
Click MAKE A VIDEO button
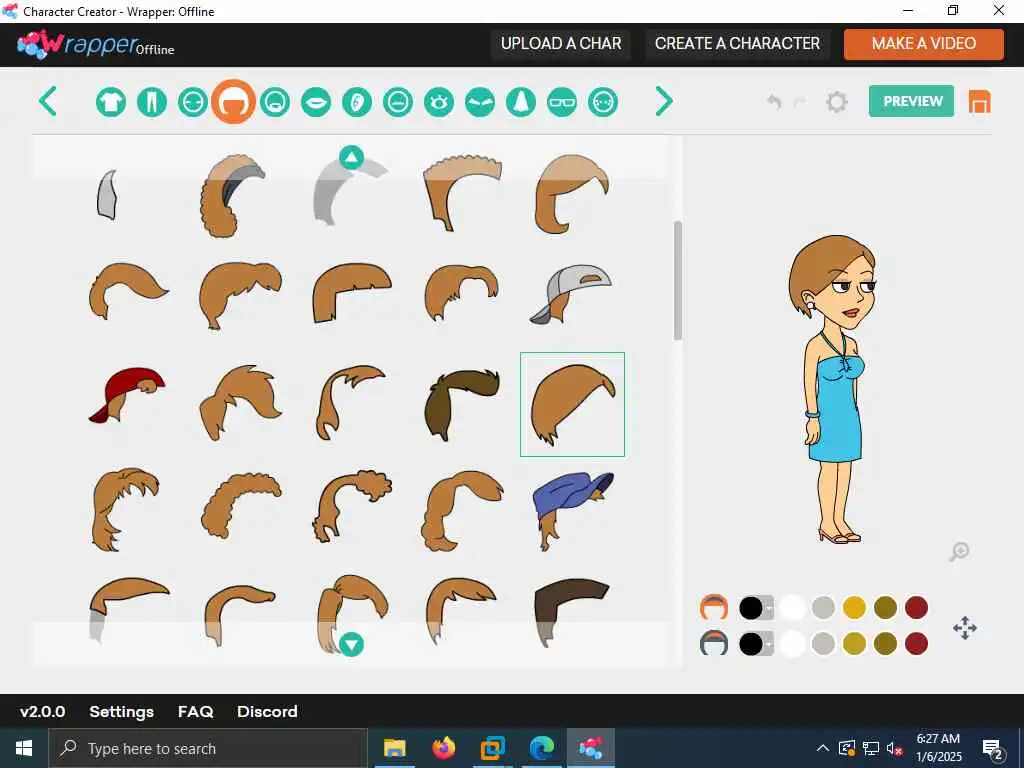[x=923, y=44]
